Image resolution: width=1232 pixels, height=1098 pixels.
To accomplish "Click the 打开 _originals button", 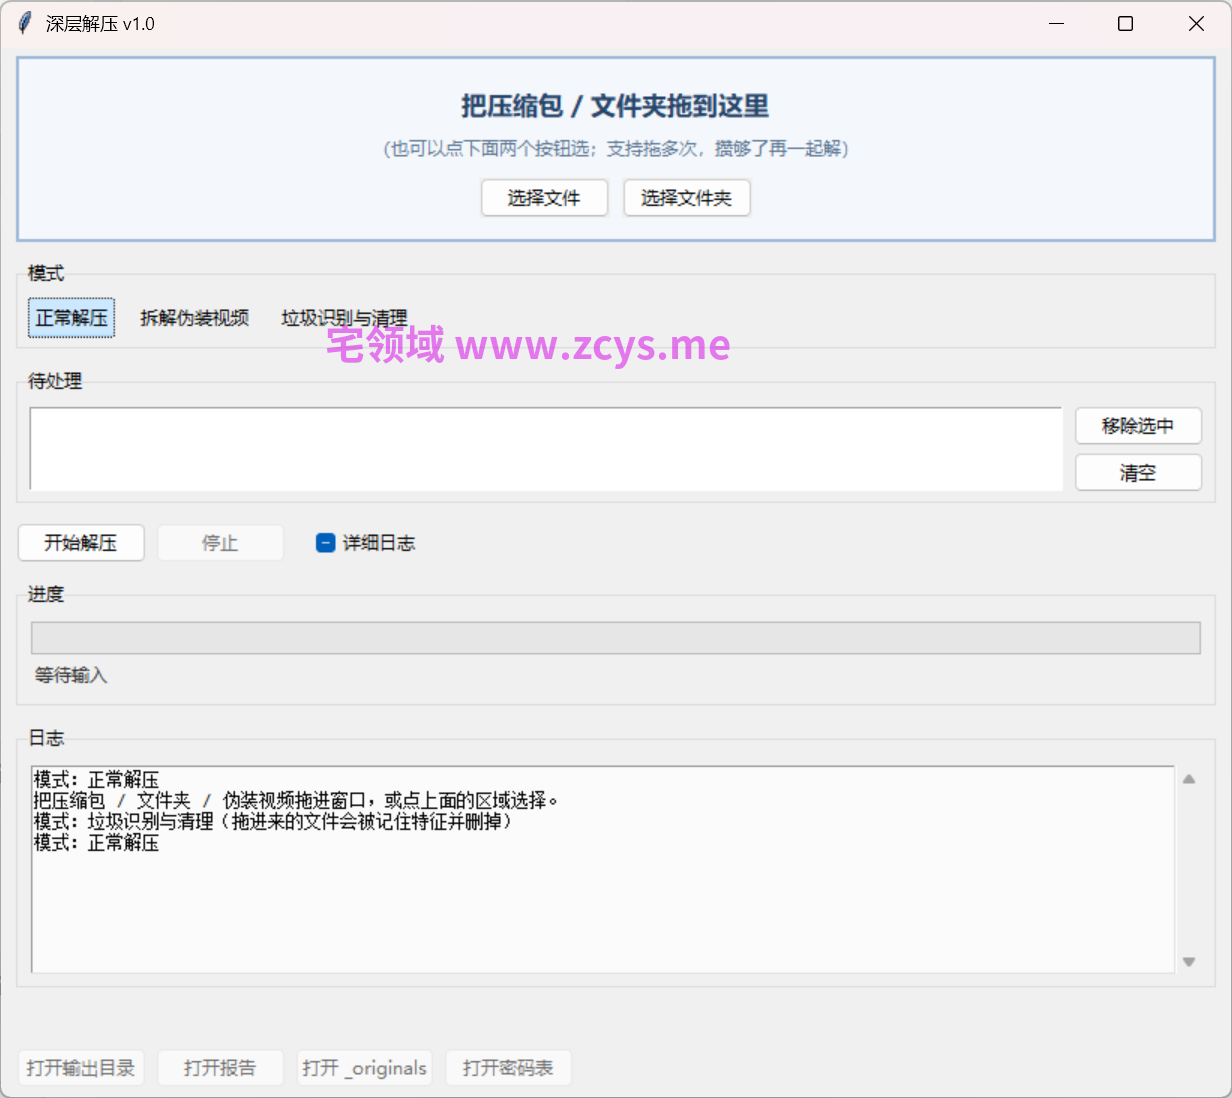I will tap(365, 1068).
